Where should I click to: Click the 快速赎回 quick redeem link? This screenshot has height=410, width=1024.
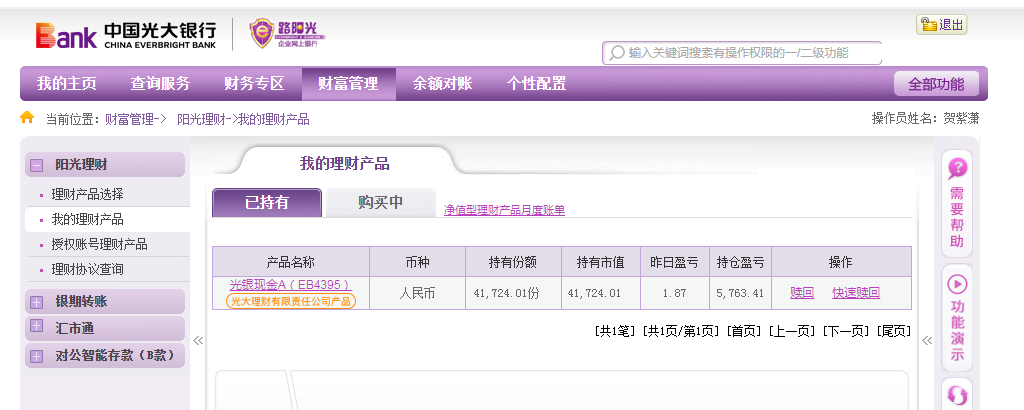(x=856, y=293)
